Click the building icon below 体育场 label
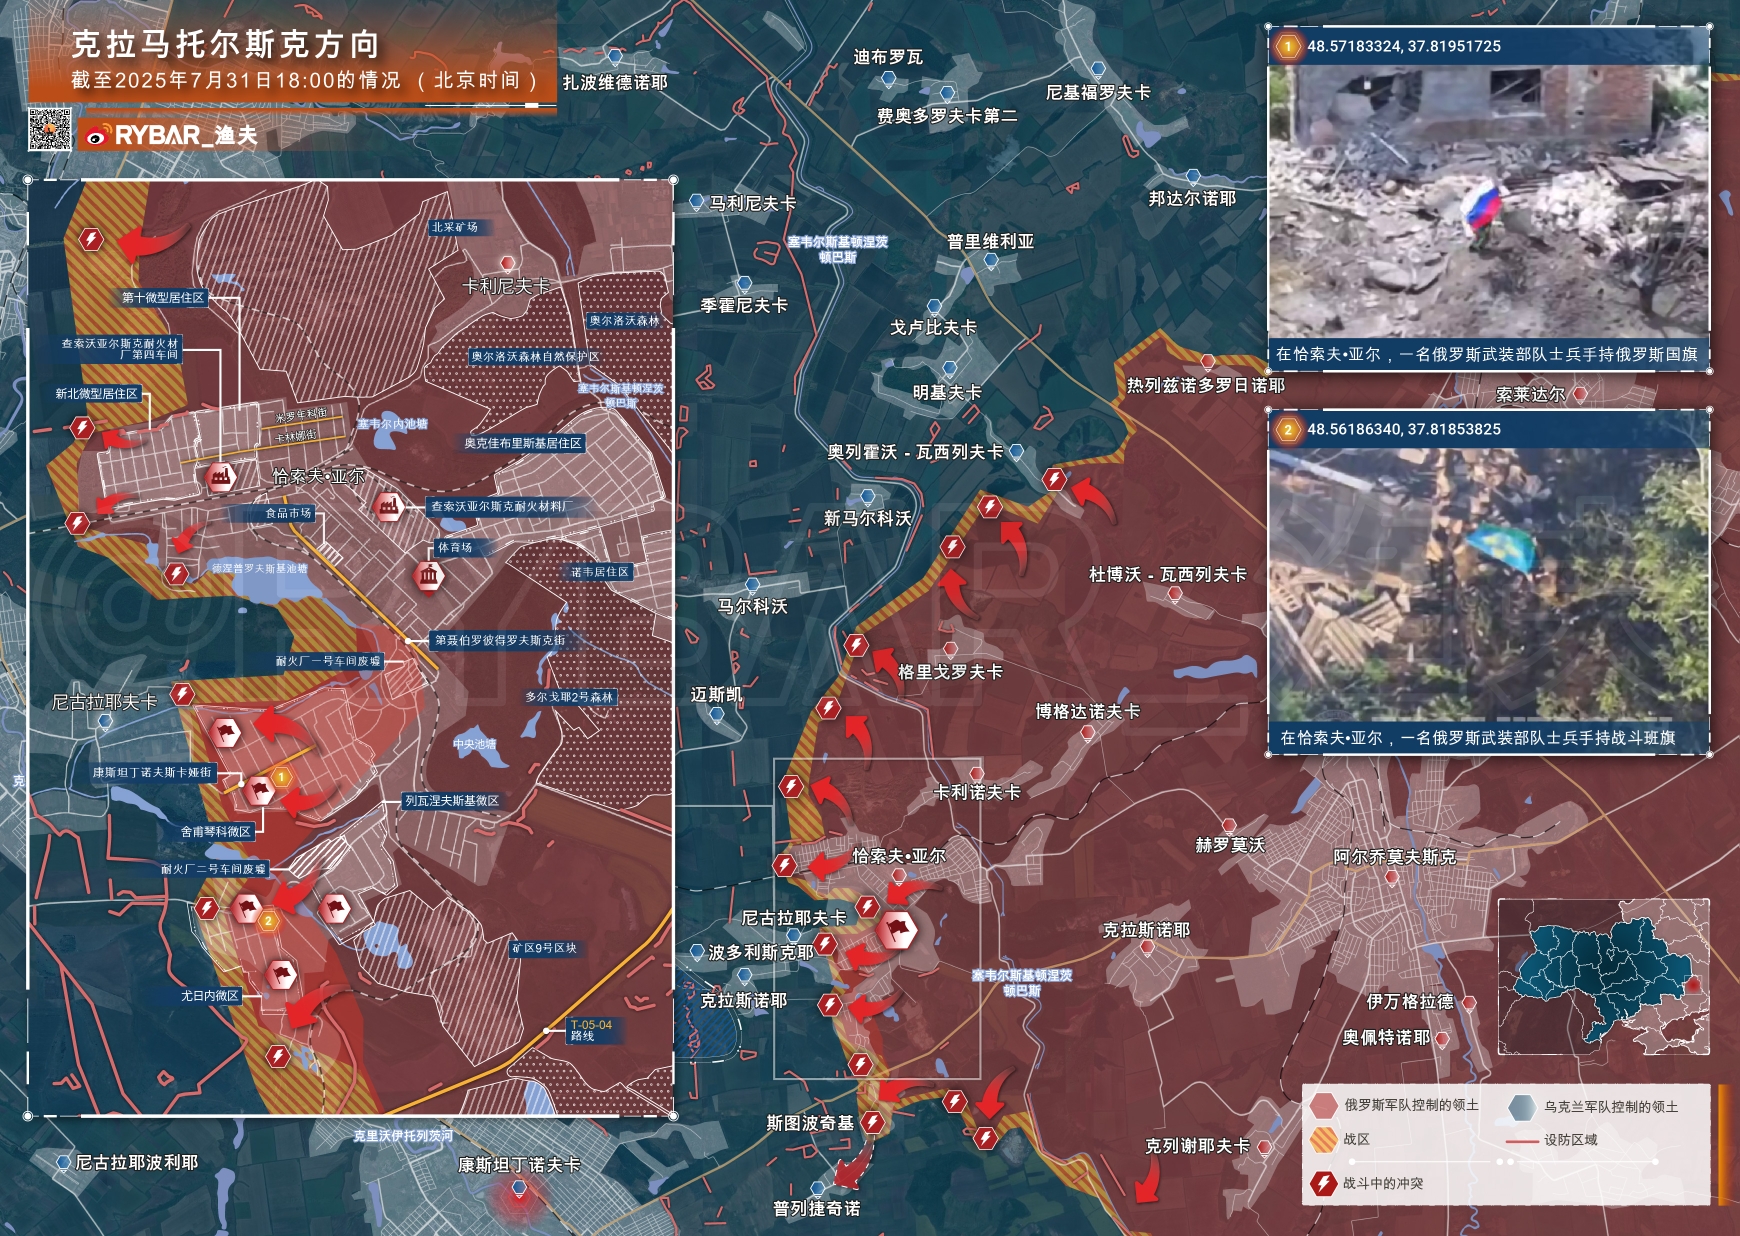 tap(429, 576)
